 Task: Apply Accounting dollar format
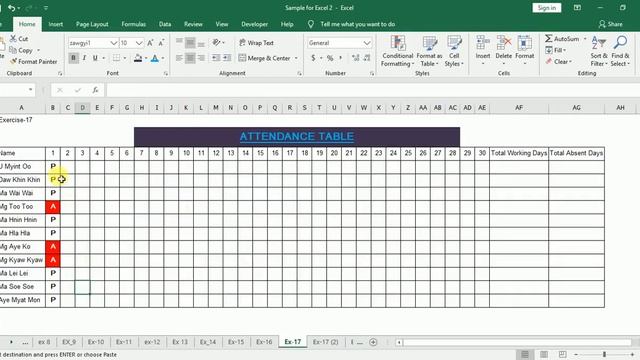[313, 58]
